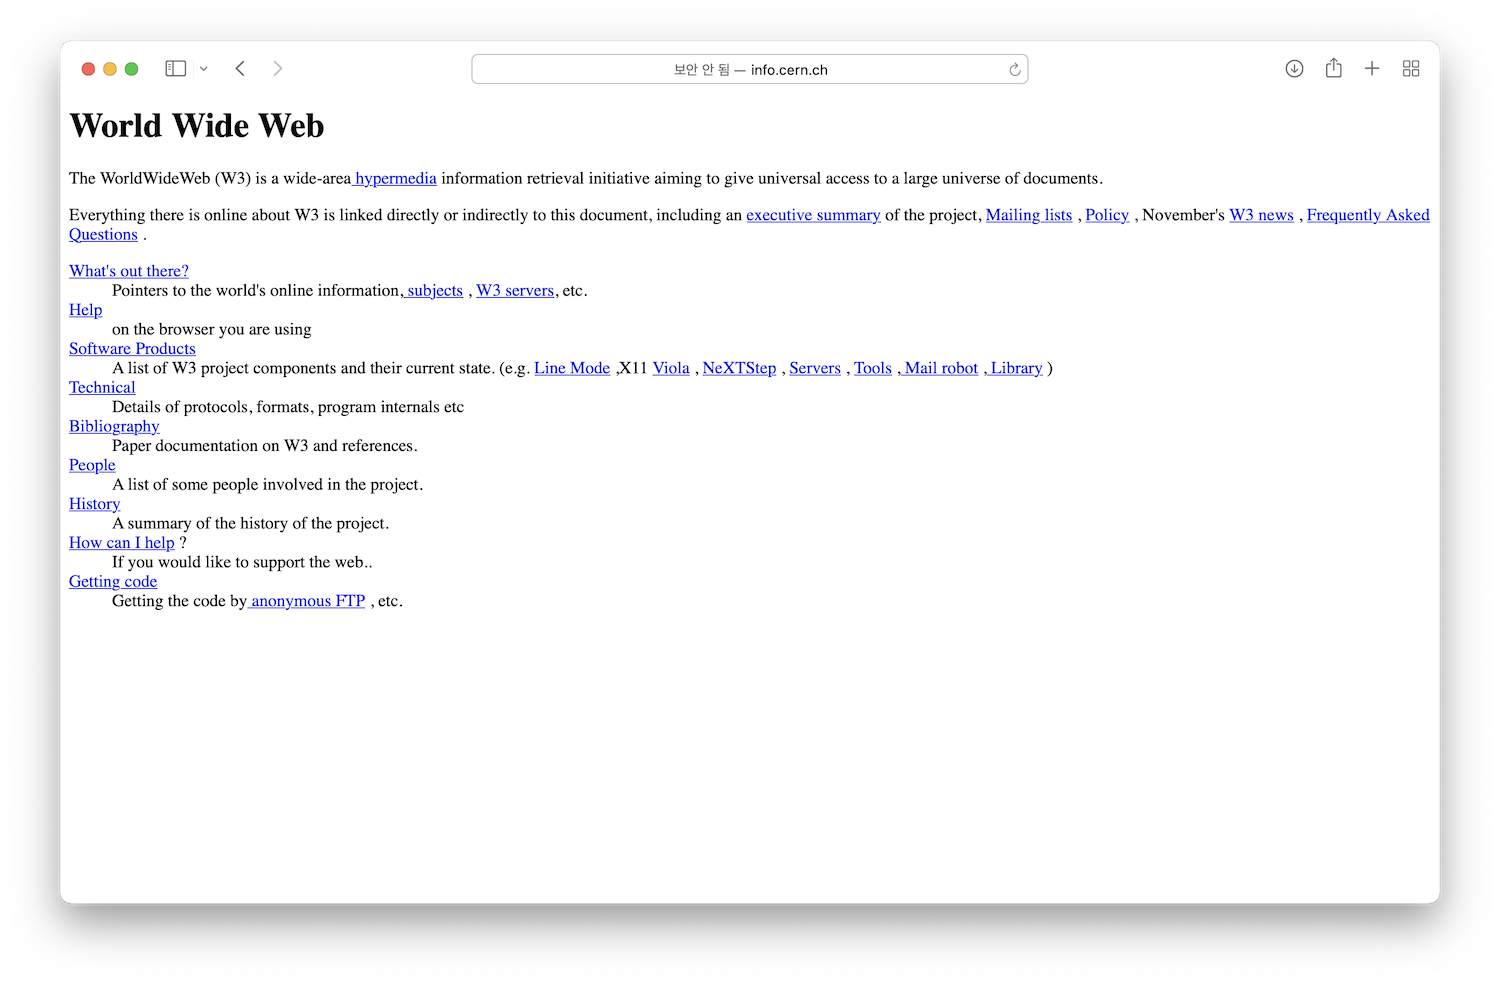Toggle the Safari sidebar
The image size is (1500, 983).
(x=176, y=69)
